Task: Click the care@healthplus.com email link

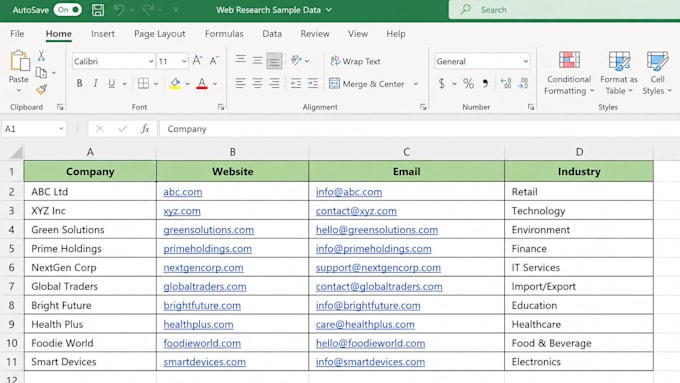Action: point(365,324)
